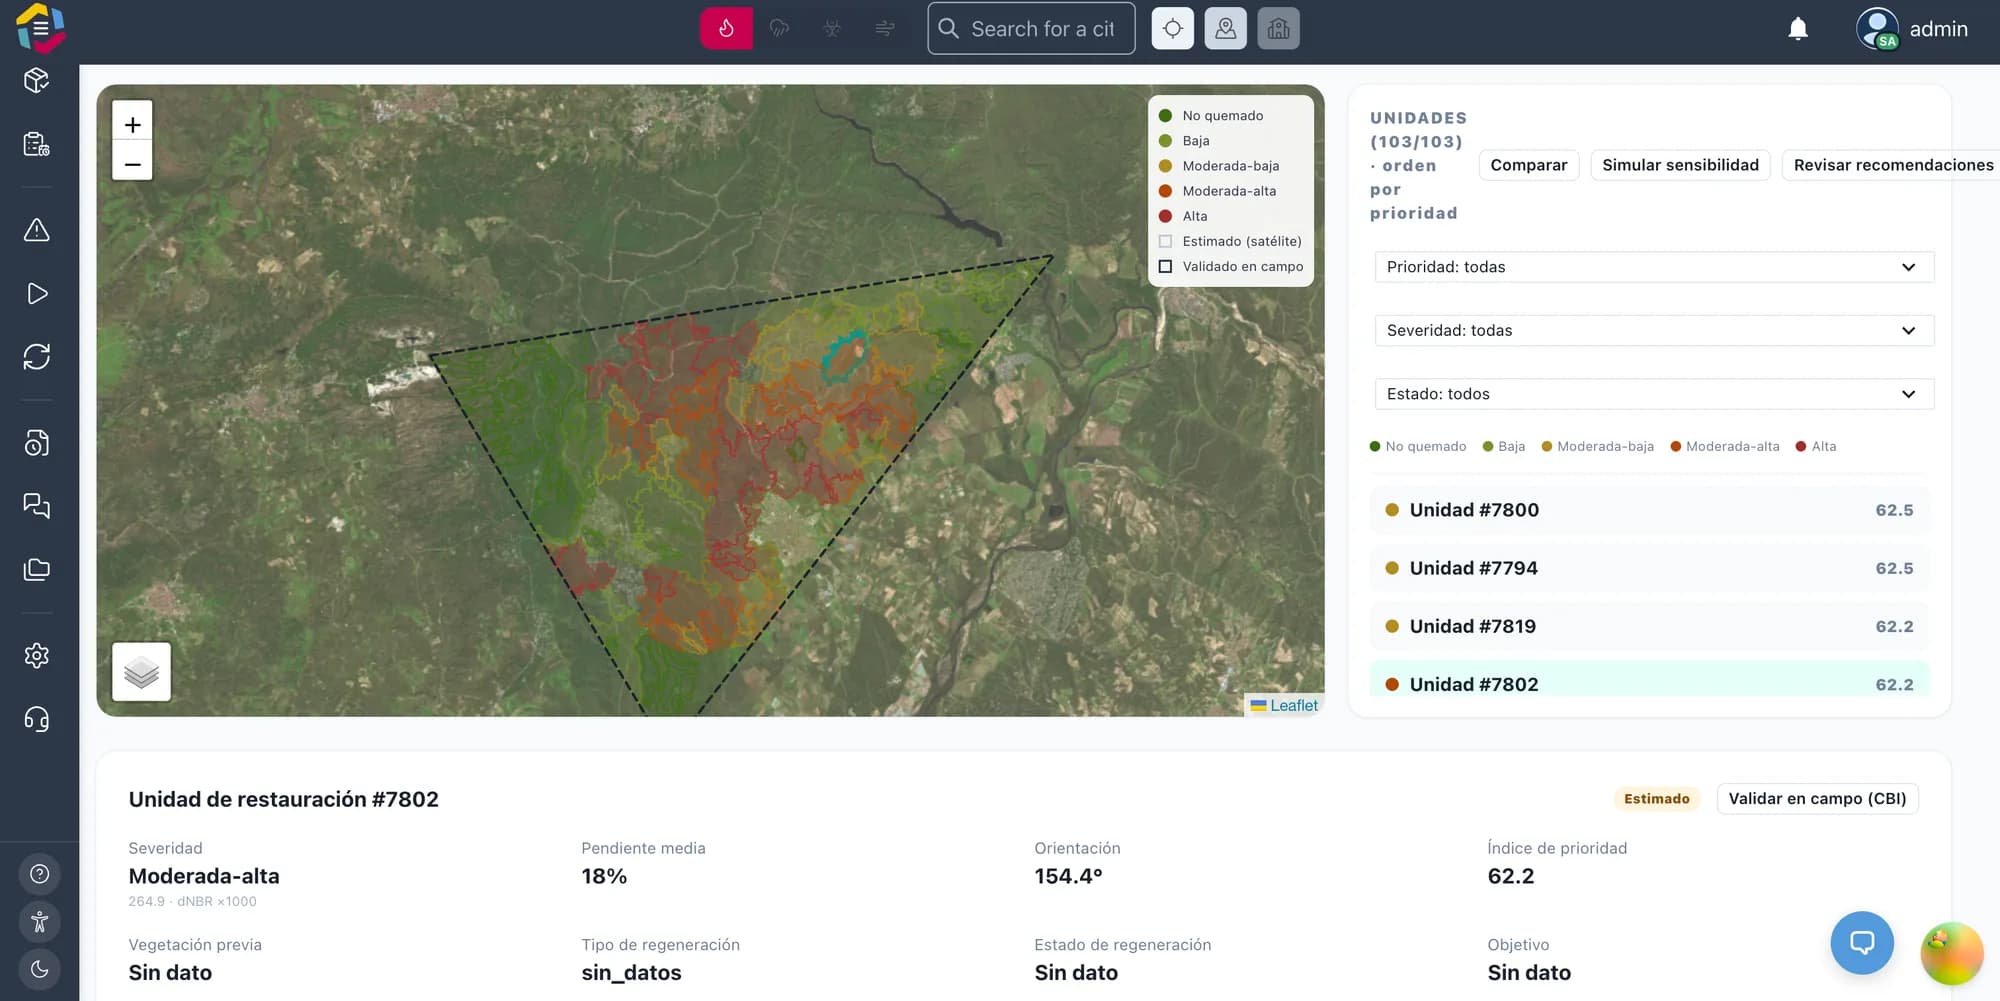Open the headset support icon
2000x1001 pixels.
pos(37,719)
